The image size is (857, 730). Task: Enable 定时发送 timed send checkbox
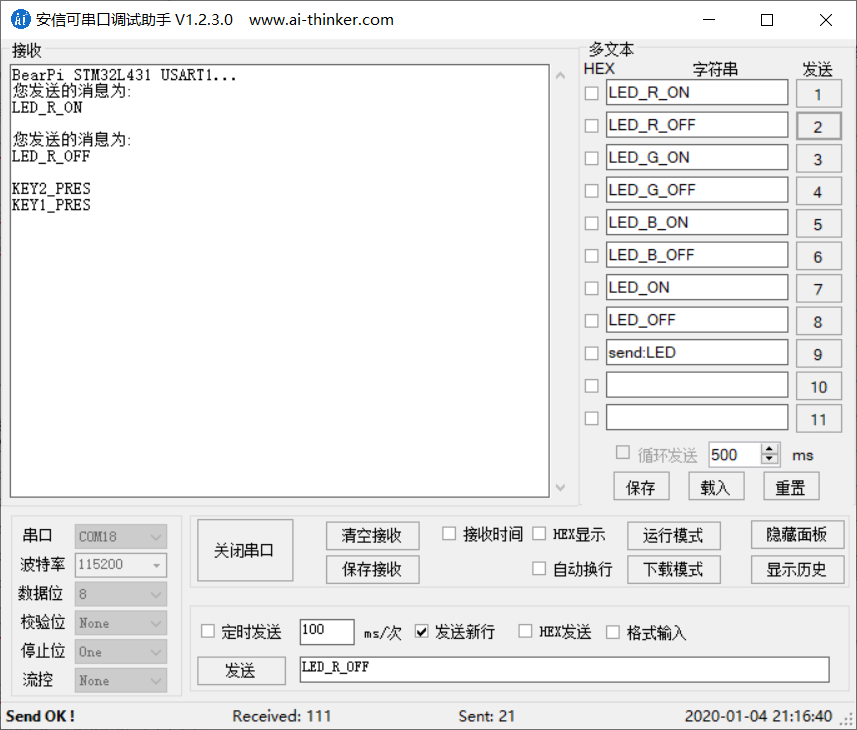208,631
